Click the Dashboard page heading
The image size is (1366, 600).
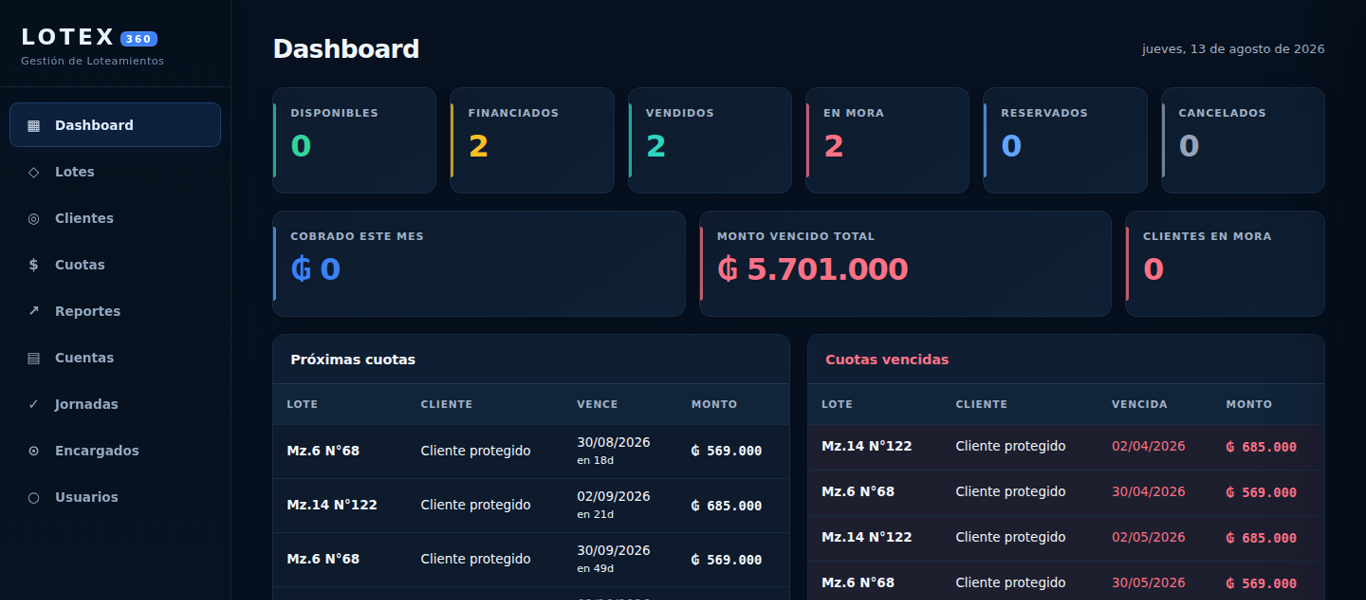coord(346,49)
